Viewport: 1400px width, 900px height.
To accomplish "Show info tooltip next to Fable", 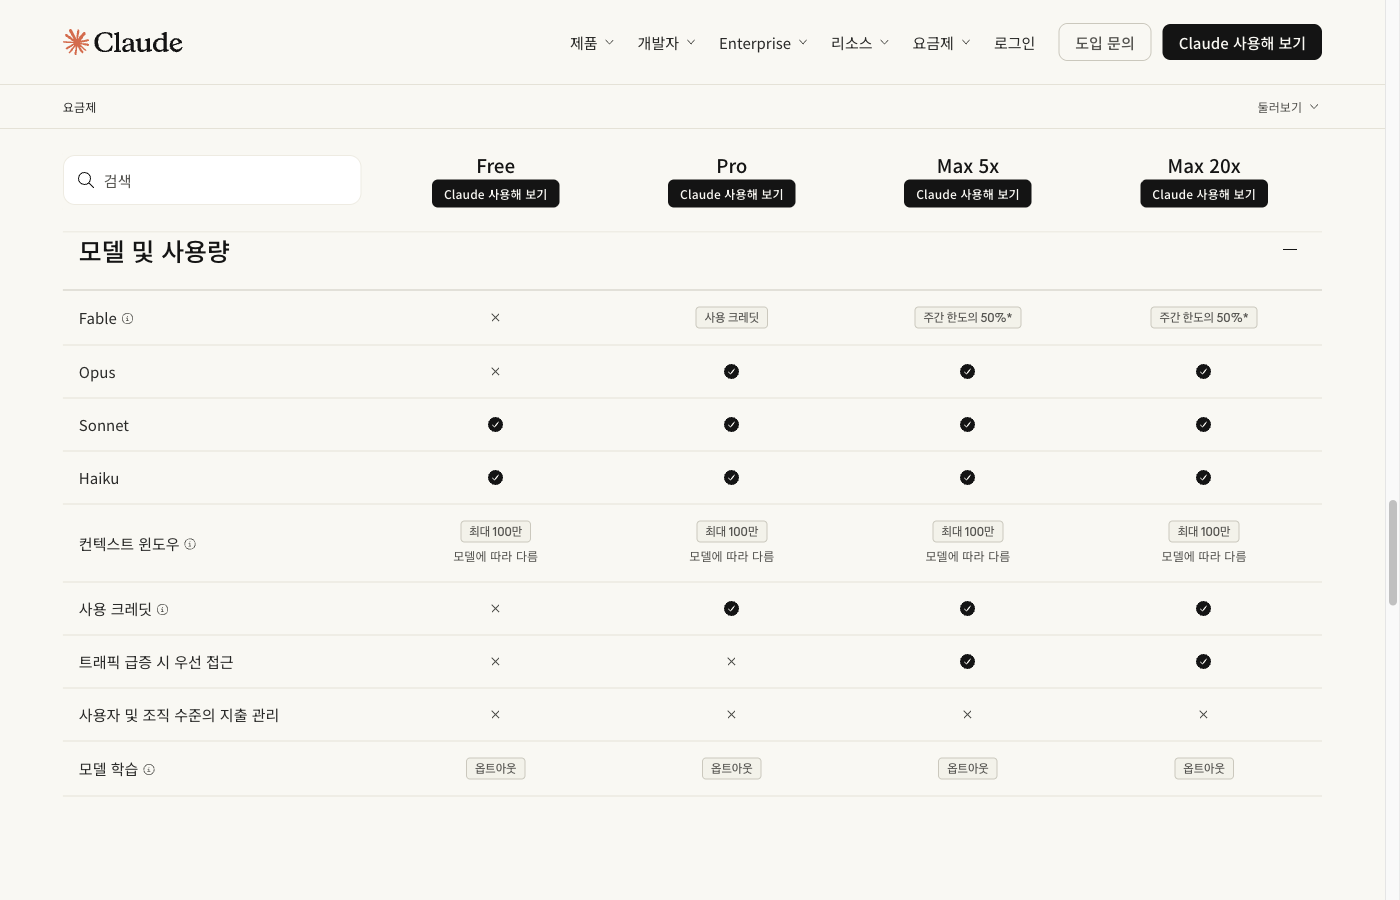I will tap(127, 319).
